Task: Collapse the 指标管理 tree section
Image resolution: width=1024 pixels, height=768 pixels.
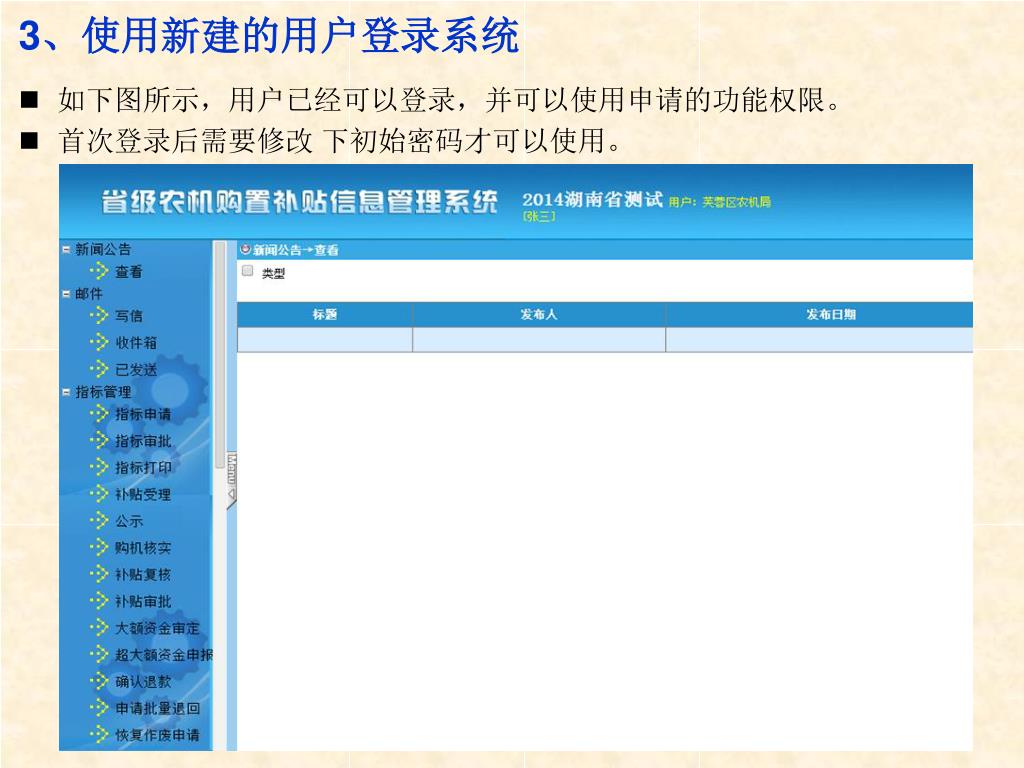Action: (x=67, y=393)
